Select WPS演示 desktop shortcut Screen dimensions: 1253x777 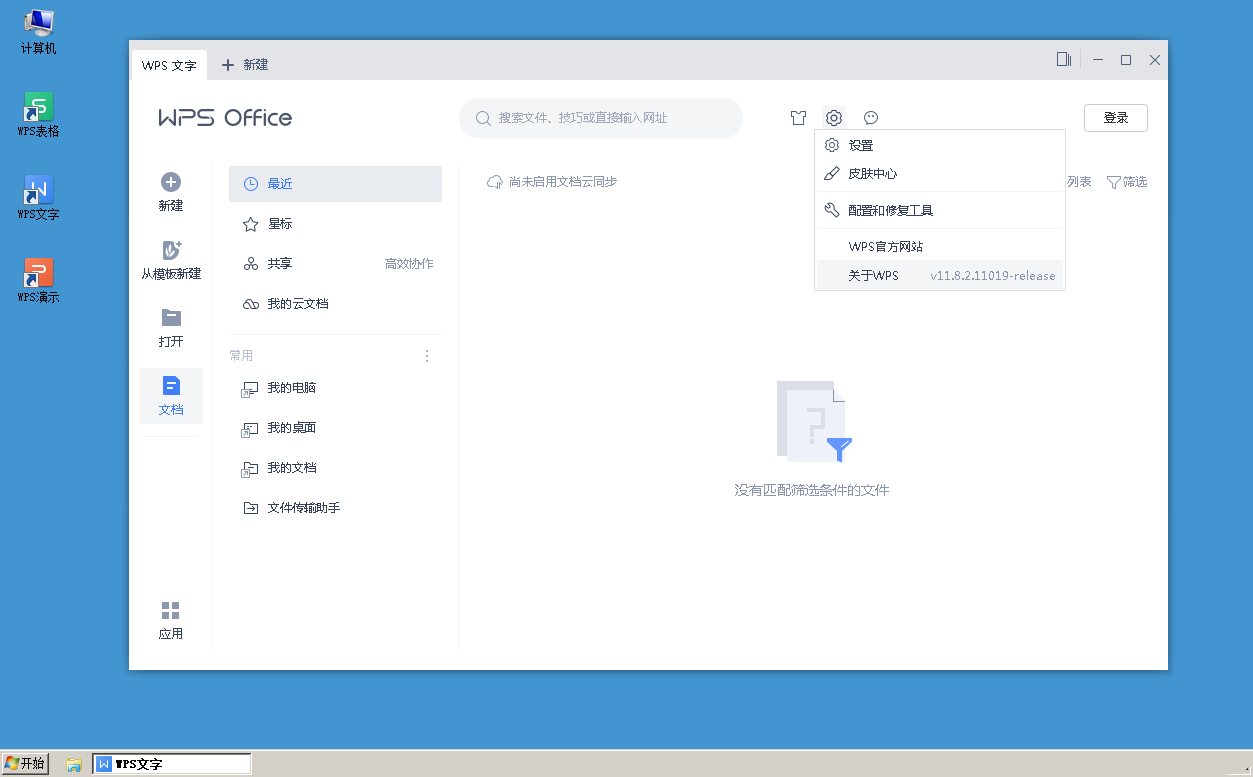point(39,281)
